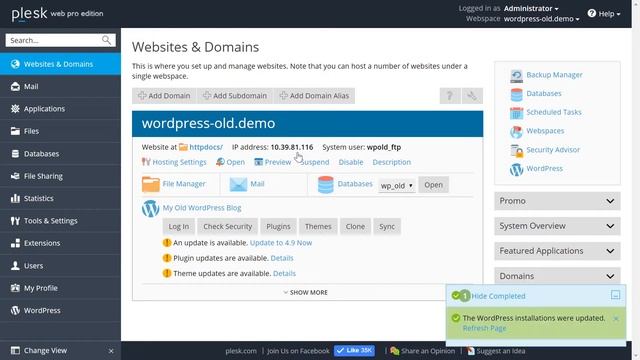
Task: Click the Open site globe icon
Action: pos(220,162)
